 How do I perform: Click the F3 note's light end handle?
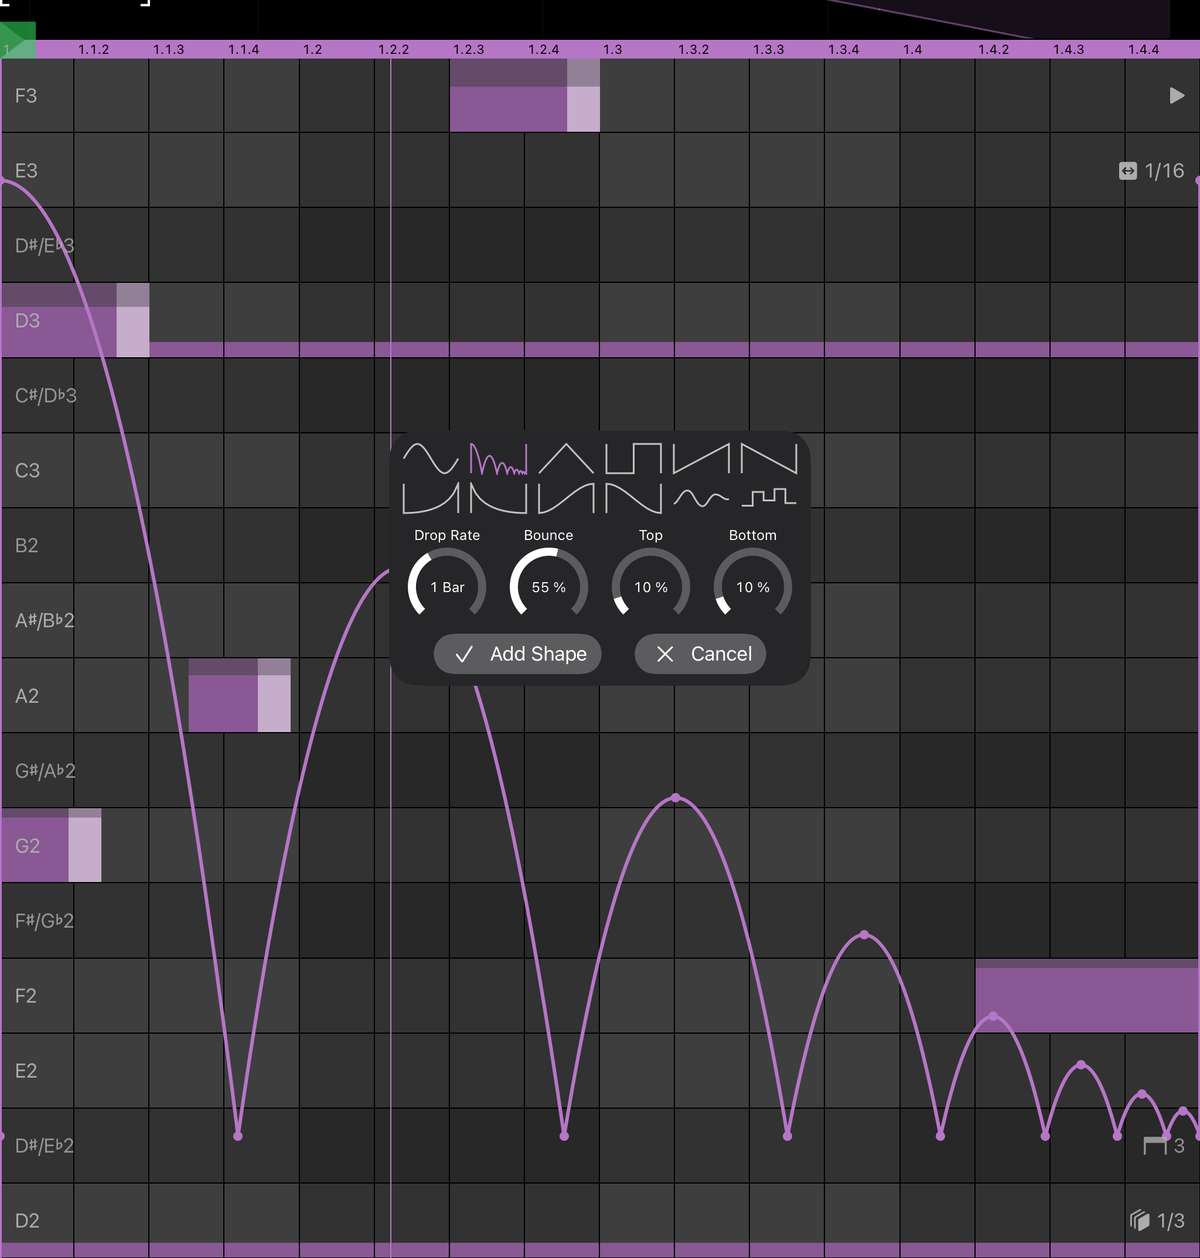click(x=584, y=95)
